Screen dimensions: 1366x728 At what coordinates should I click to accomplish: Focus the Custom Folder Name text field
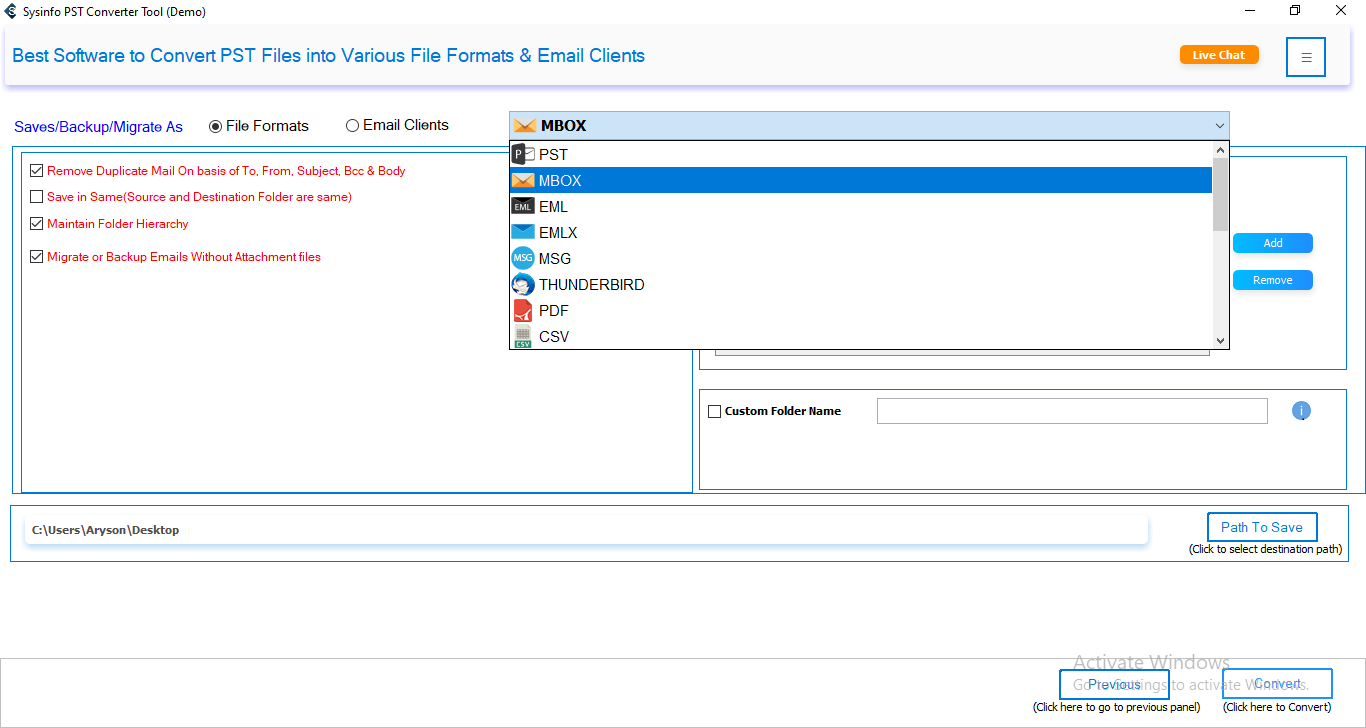click(x=1072, y=411)
